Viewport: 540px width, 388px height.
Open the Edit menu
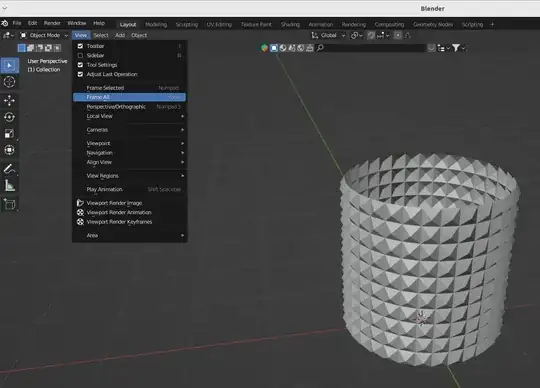[x=33, y=23]
